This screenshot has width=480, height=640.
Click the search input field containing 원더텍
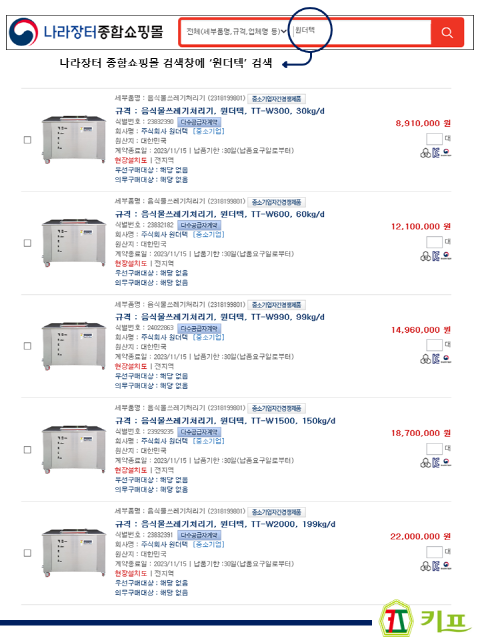click(x=361, y=31)
